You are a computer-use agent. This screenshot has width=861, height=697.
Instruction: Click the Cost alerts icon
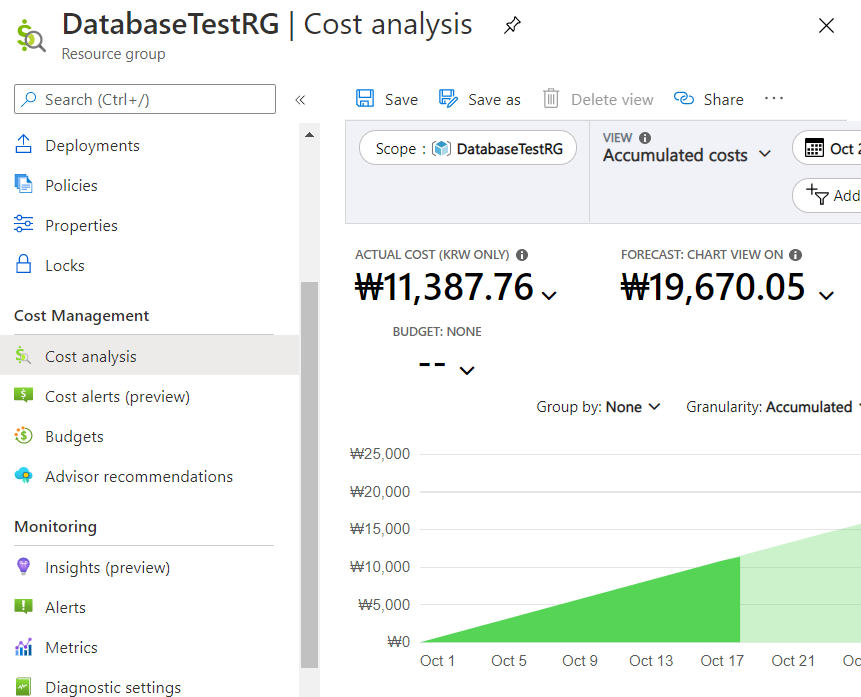(23, 395)
